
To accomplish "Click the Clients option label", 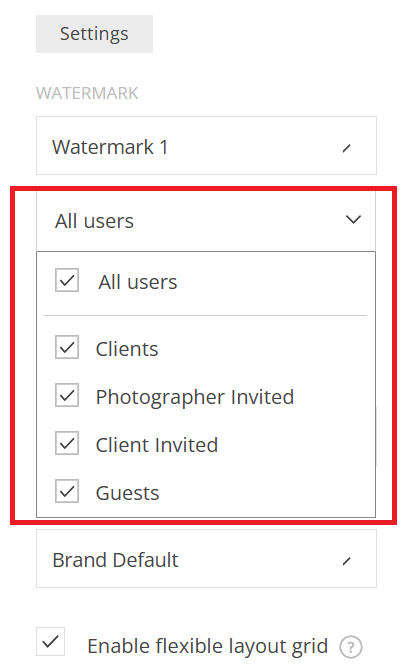I will [127, 349].
